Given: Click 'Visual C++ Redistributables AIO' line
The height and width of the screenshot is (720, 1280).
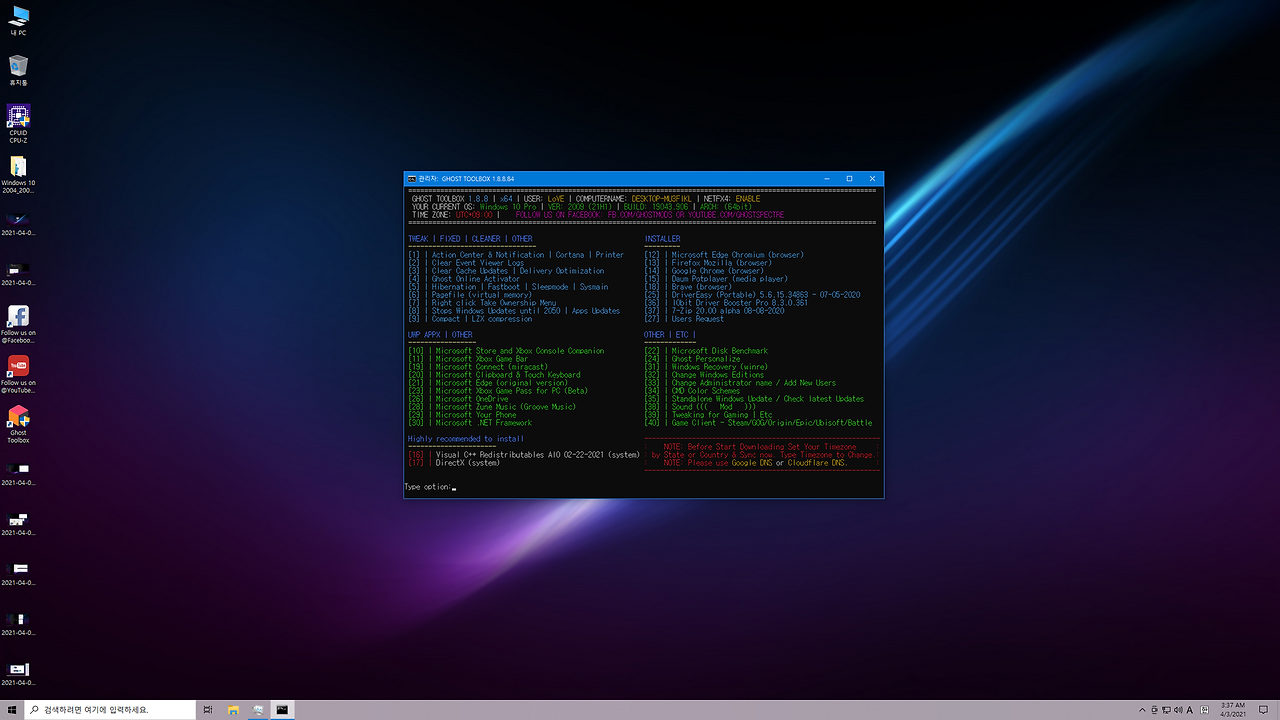Looking at the screenshot, I should 524,455.
